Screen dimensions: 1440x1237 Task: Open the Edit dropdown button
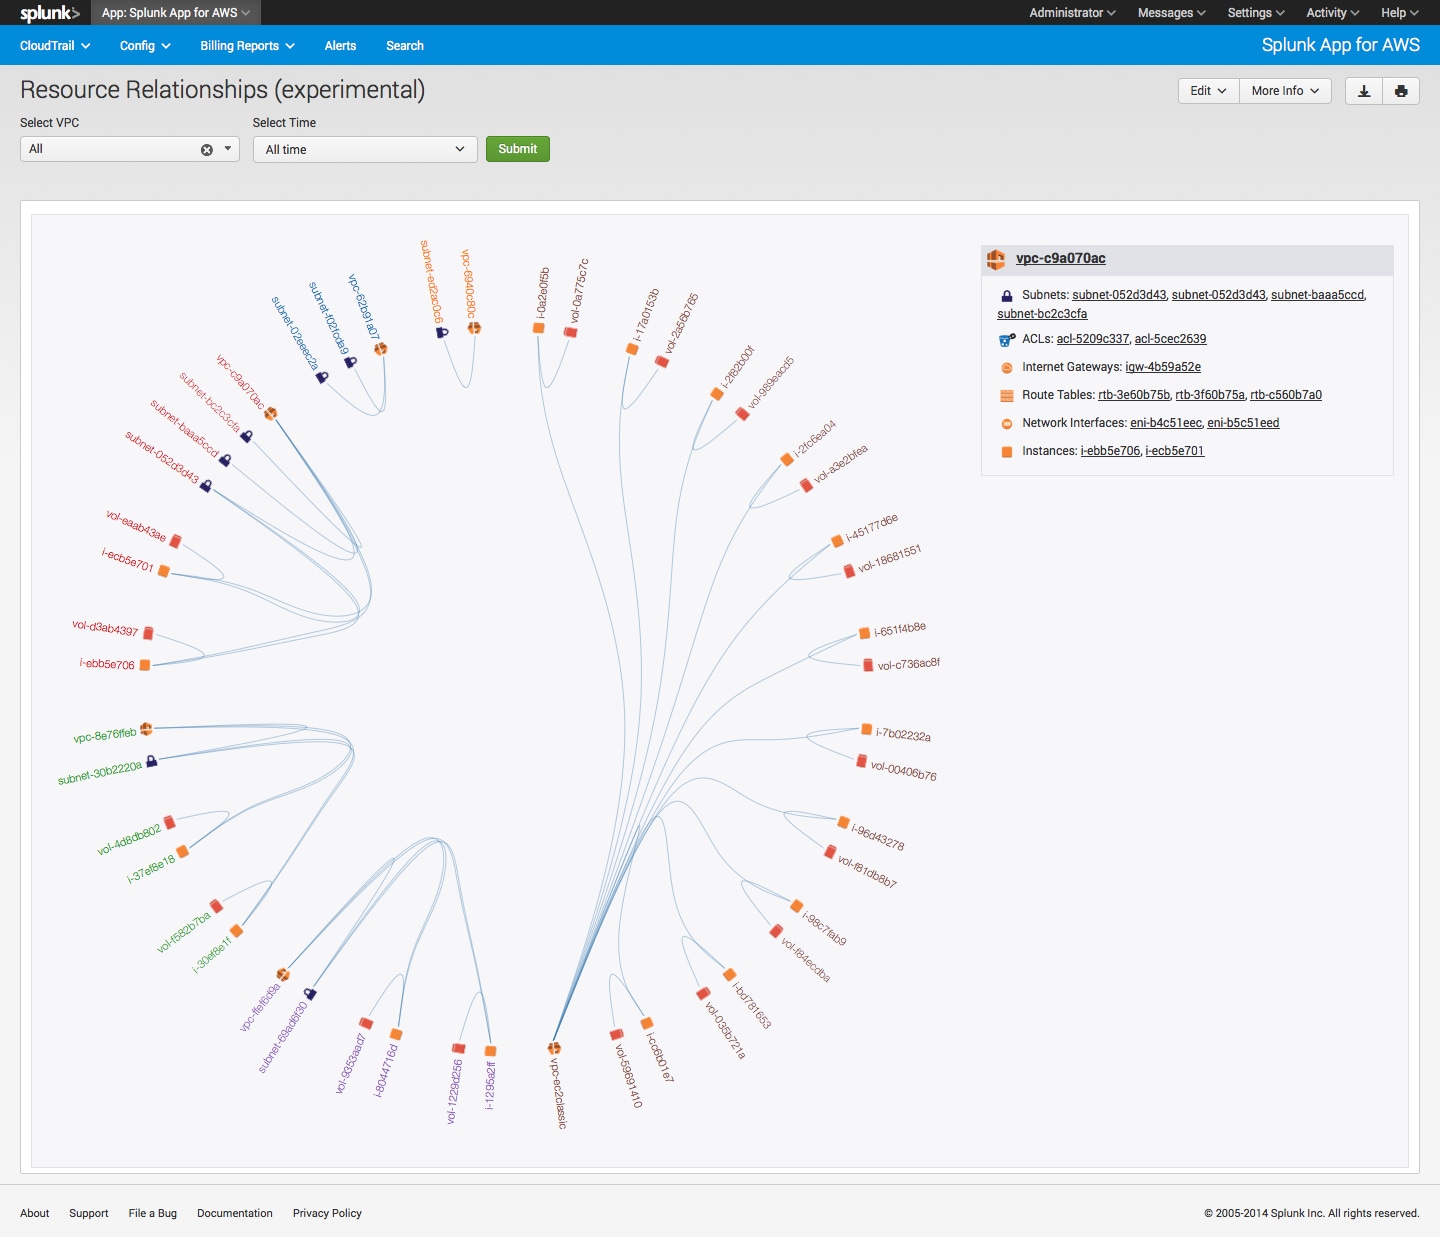tap(1208, 91)
